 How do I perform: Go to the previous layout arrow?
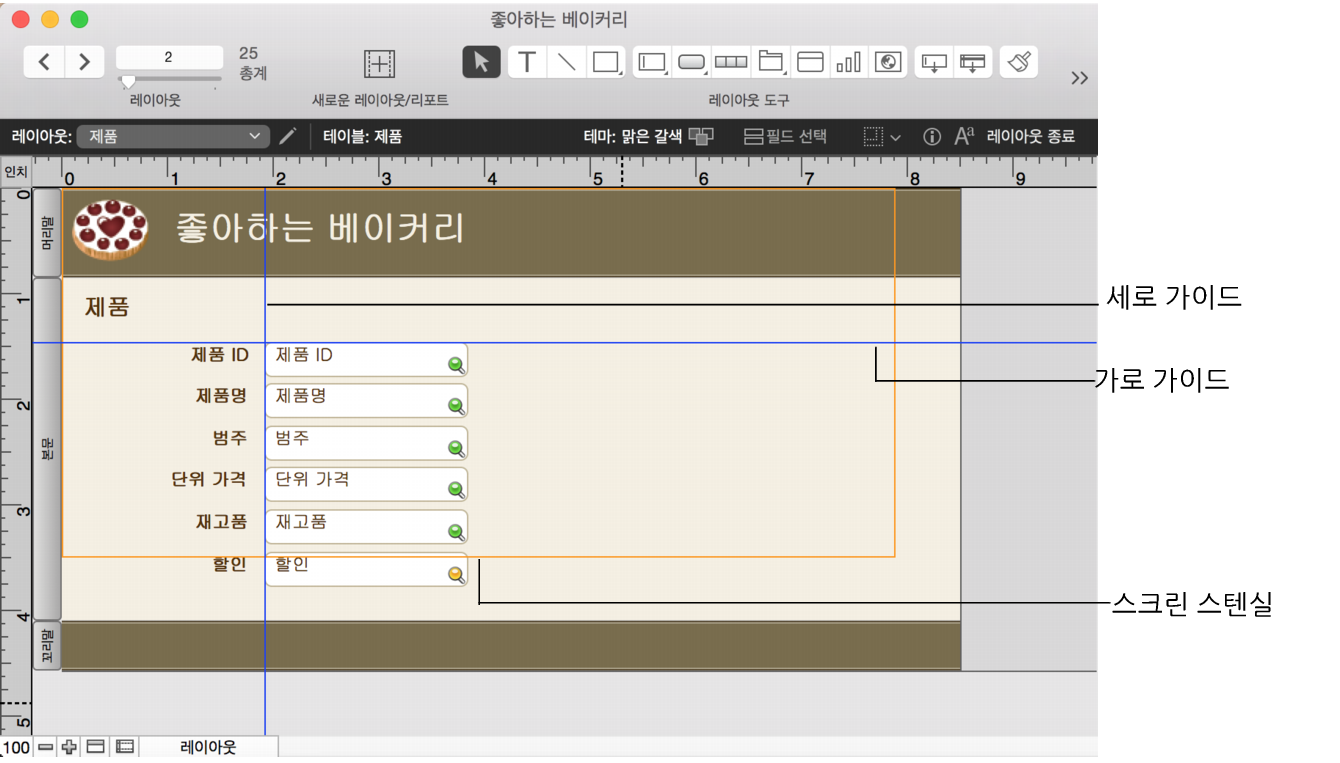click(x=44, y=62)
